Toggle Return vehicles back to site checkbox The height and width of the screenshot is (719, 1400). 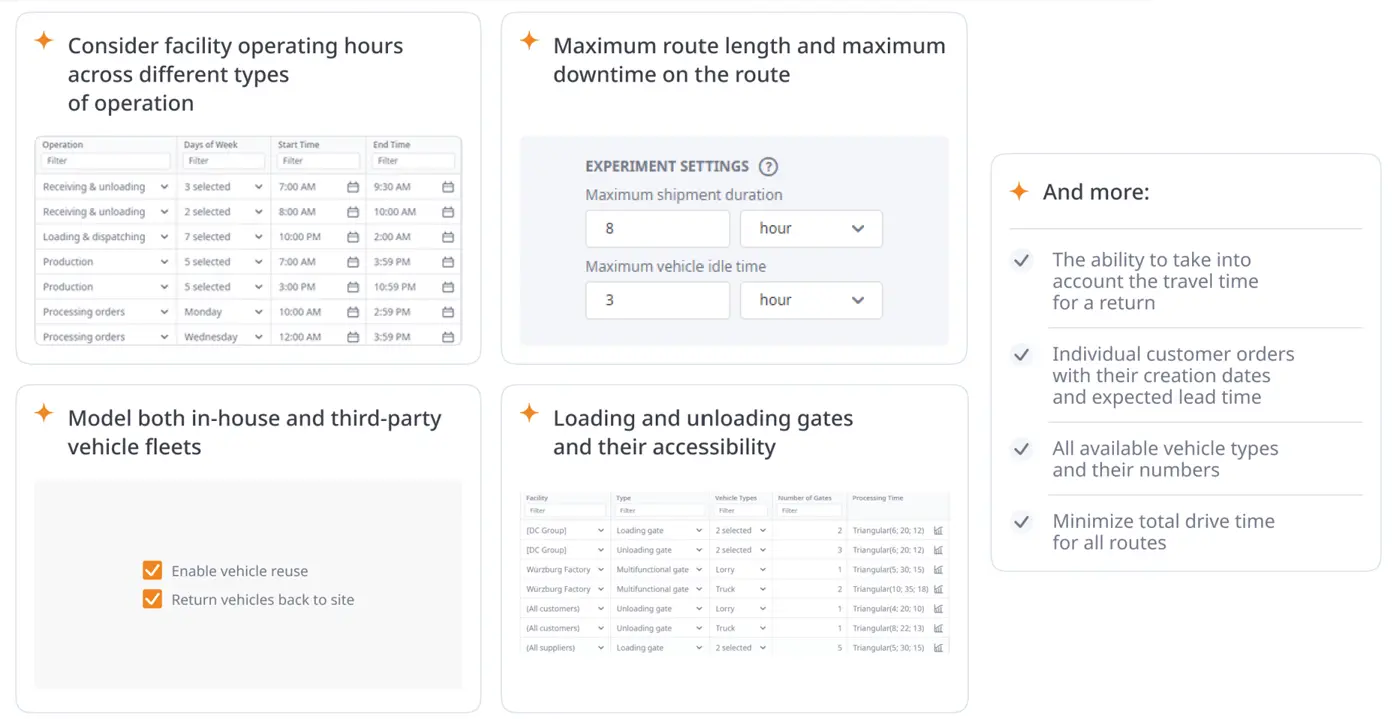(152, 600)
